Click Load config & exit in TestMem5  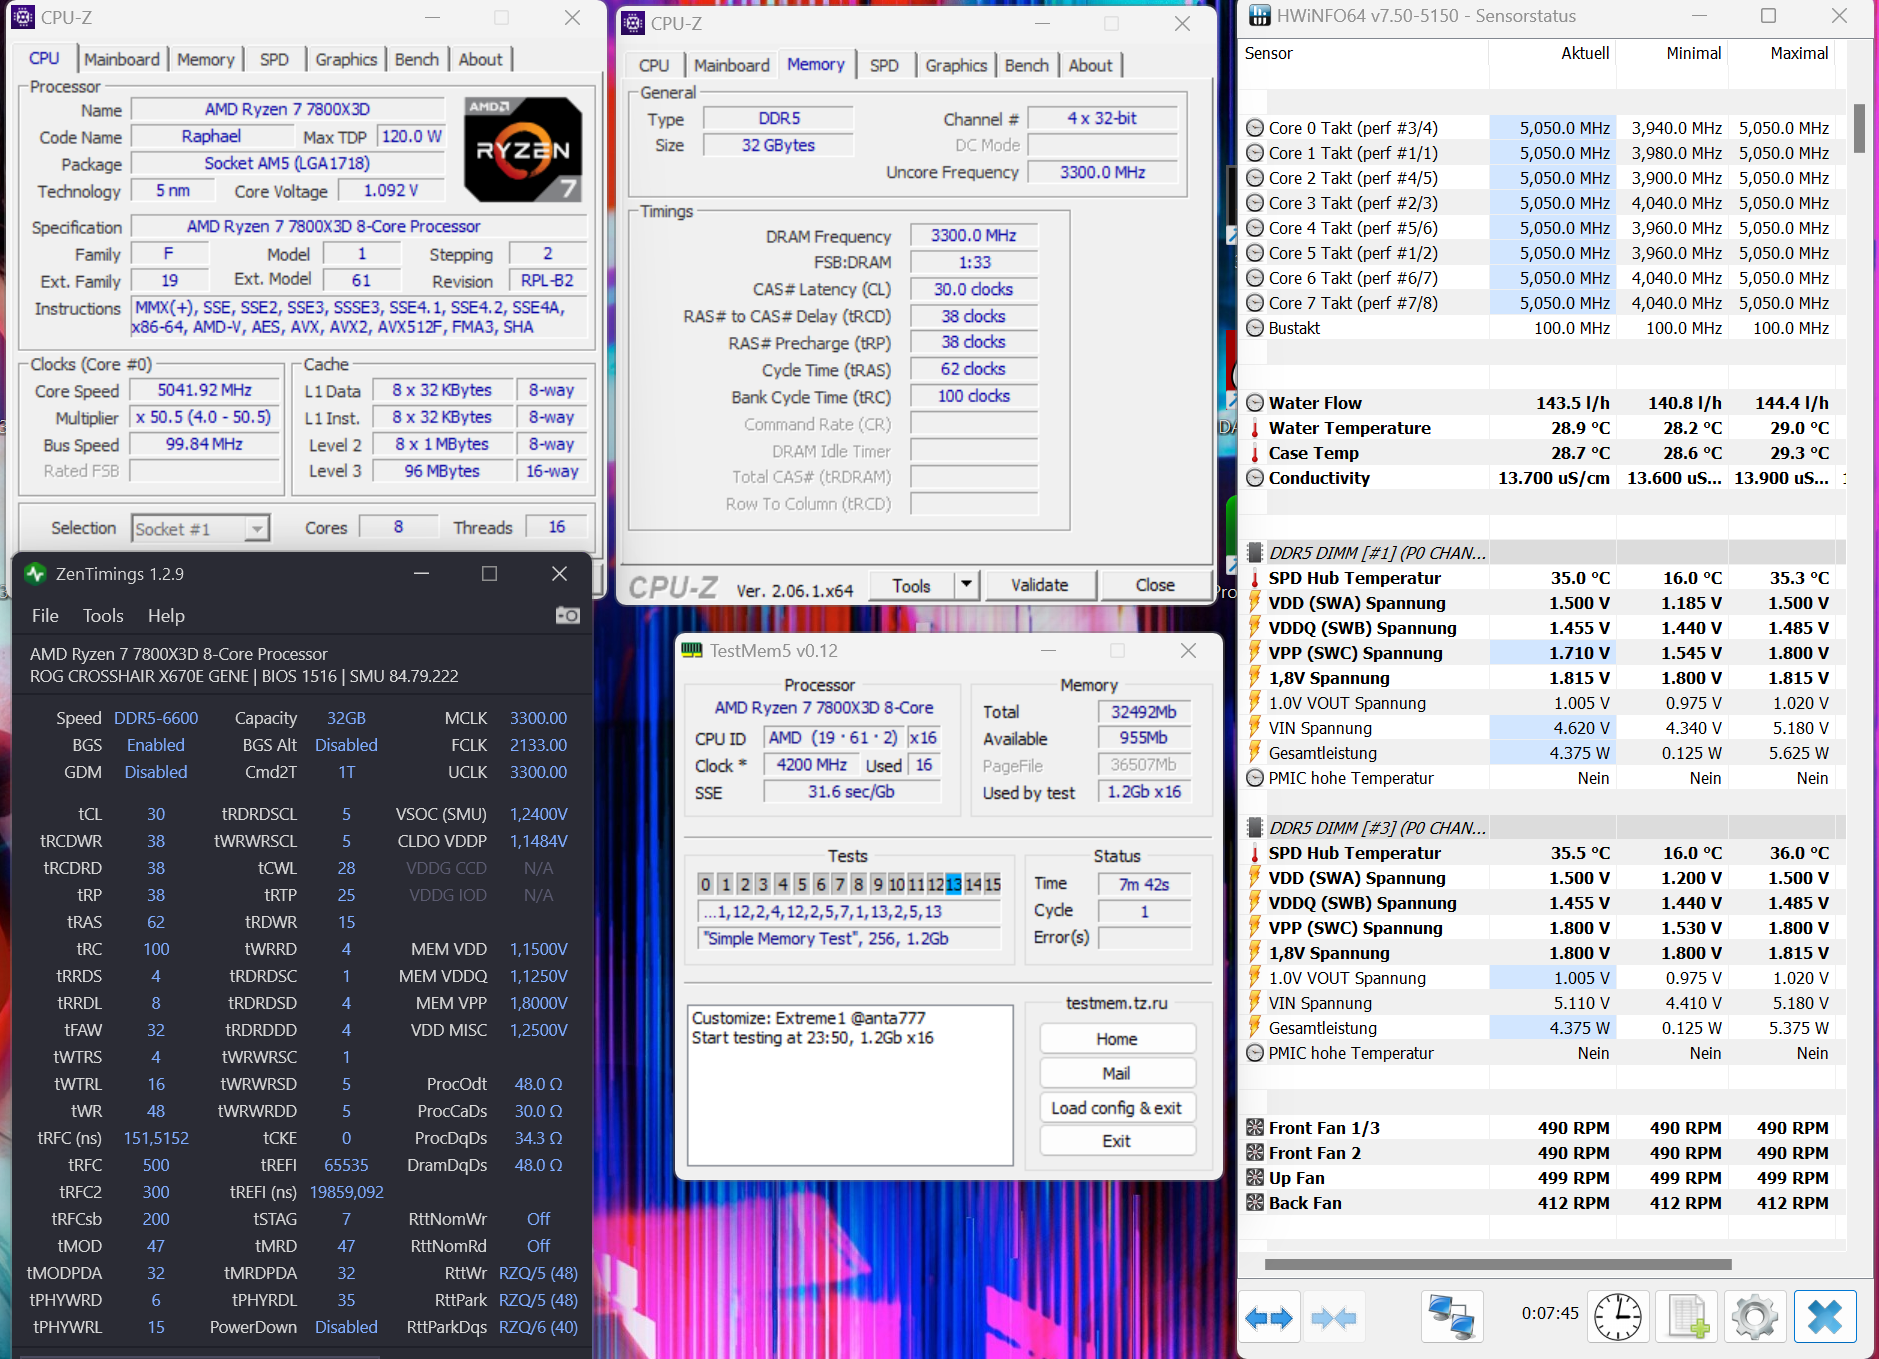1117,1107
